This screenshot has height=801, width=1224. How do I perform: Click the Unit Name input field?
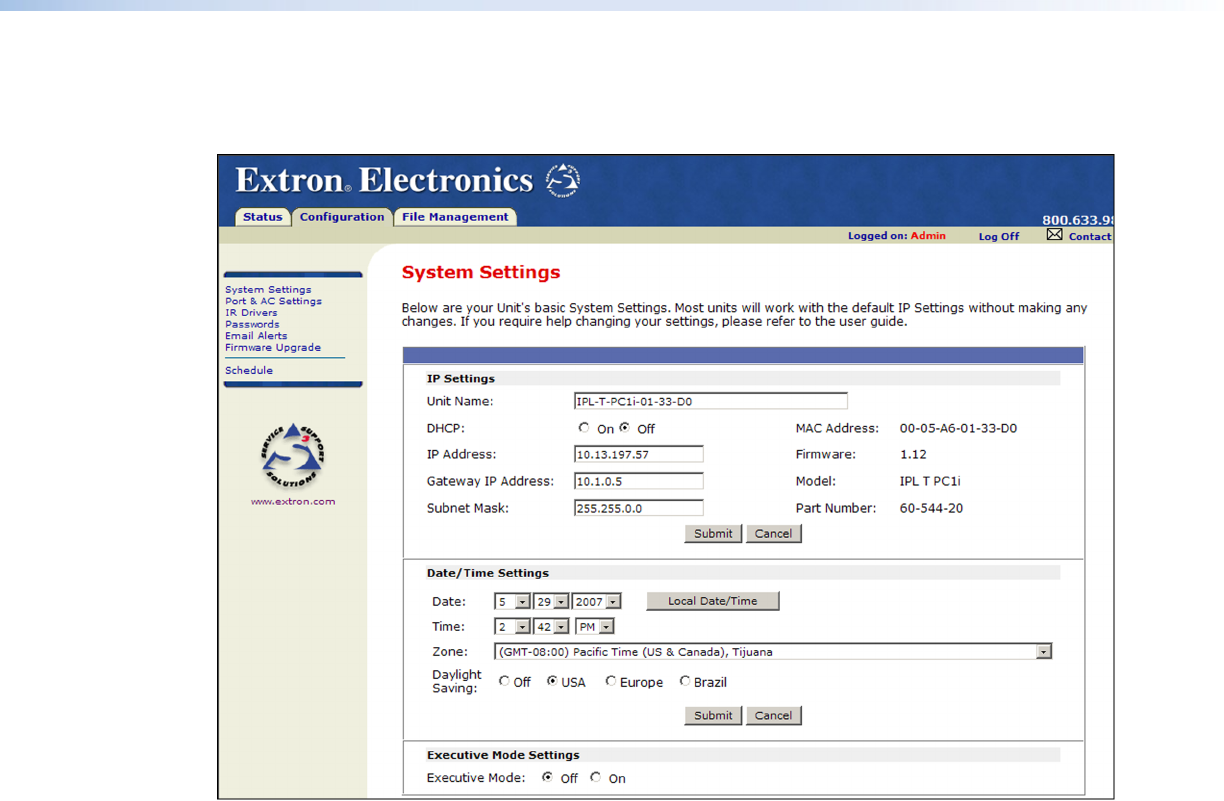pos(710,401)
